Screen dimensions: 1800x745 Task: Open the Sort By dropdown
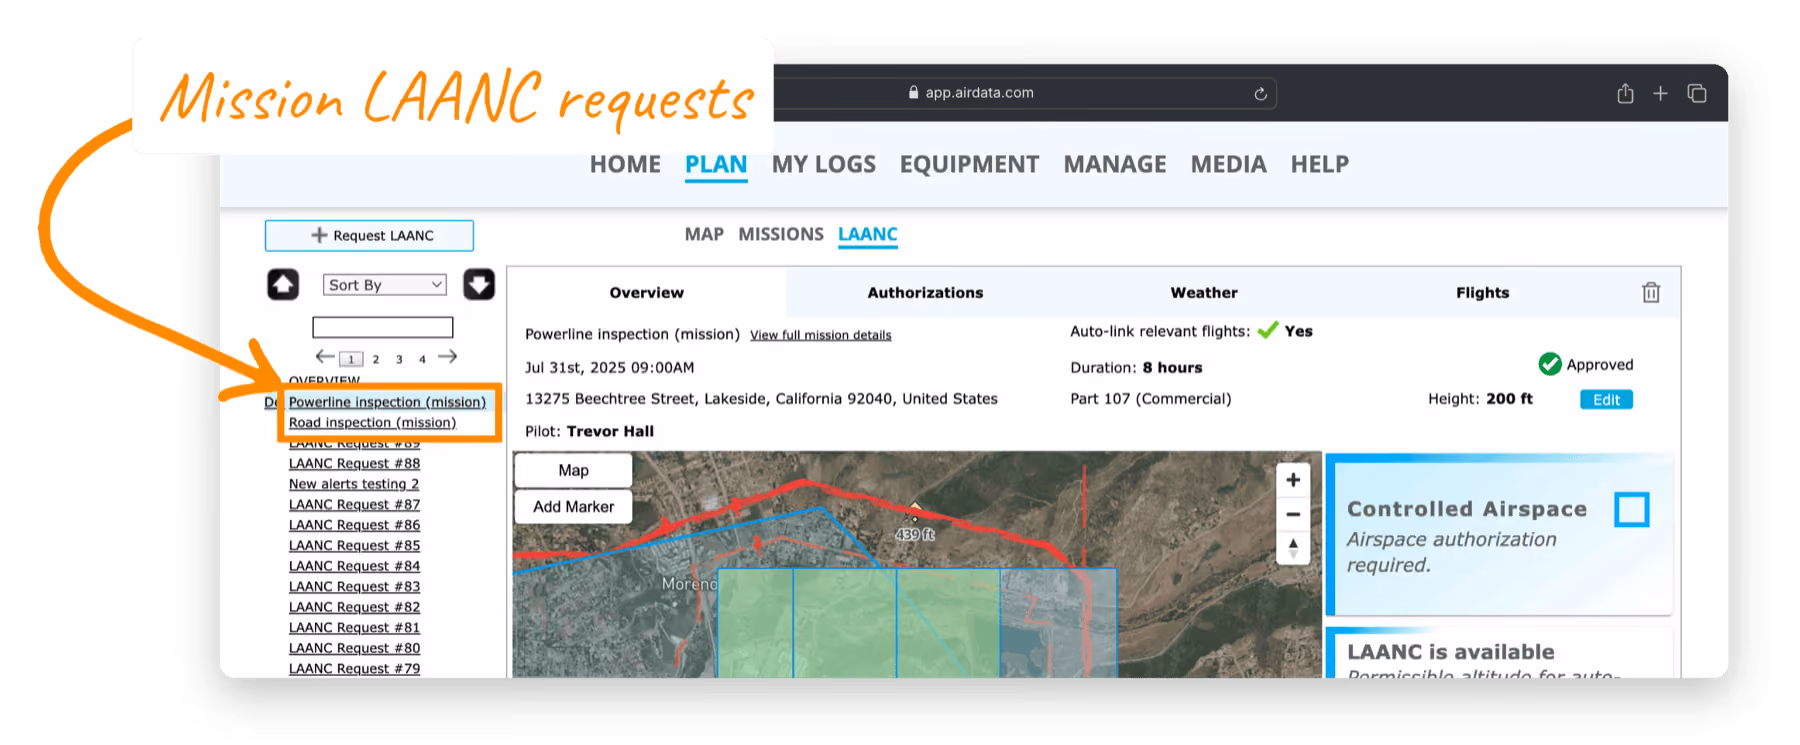click(385, 285)
